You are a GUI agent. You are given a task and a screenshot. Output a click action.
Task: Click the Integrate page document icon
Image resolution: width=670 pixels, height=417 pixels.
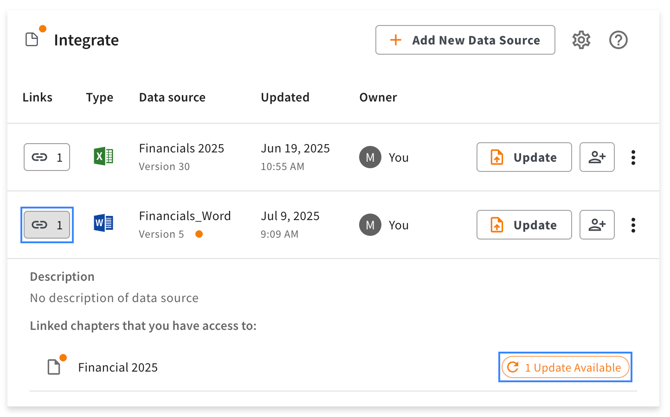[32, 40]
